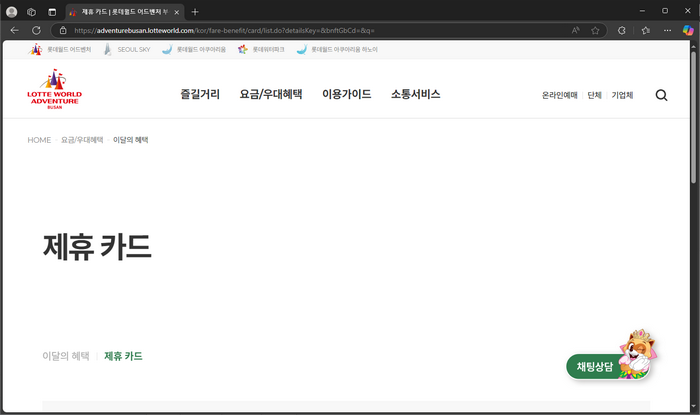Add page to favorites with star icon
The image size is (700, 415).
[595, 30]
